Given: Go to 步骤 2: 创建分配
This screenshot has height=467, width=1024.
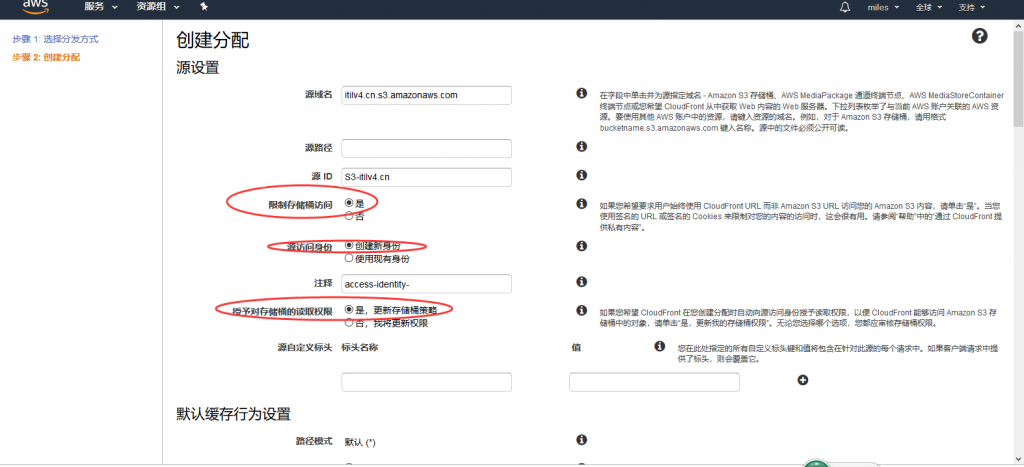Looking at the screenshot, I should [x=46, y=57].
